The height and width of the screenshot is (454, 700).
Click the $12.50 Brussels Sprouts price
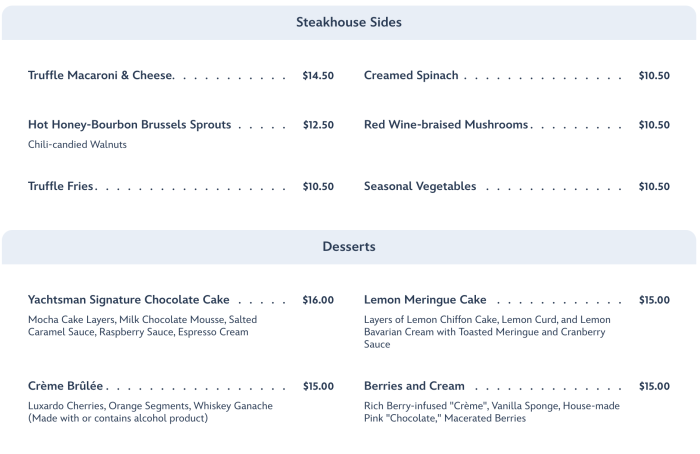pyautogui.click(x=318, y=125)
